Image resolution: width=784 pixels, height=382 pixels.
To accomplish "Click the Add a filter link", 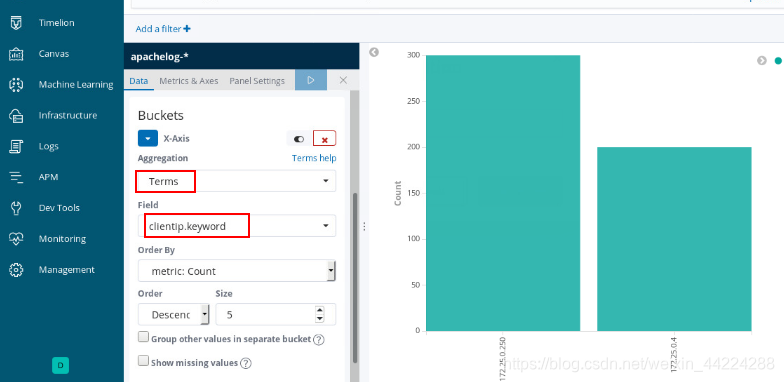I will coord(158,29).
